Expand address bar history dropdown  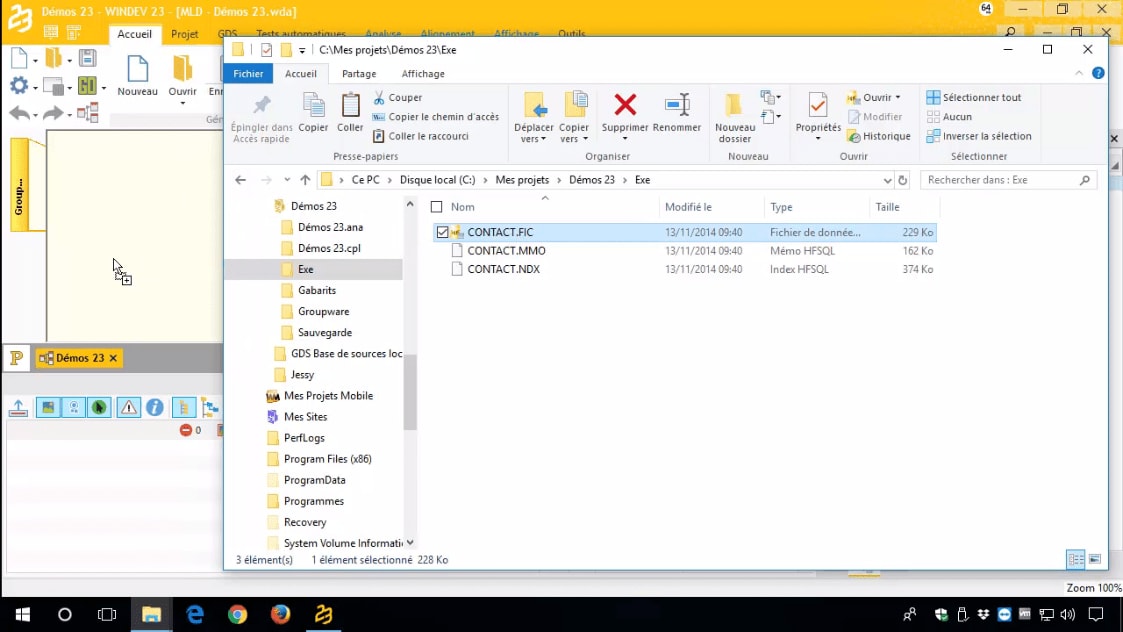pos(887,181)
